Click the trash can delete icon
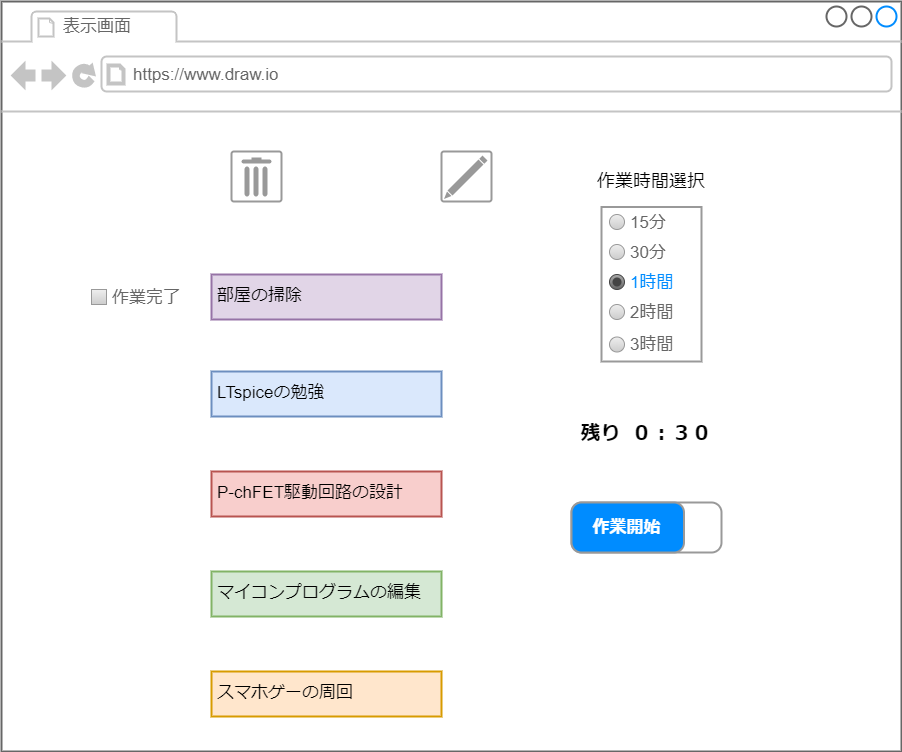The image size is (902, 752). pyautogui.click(x=256, y=177)
